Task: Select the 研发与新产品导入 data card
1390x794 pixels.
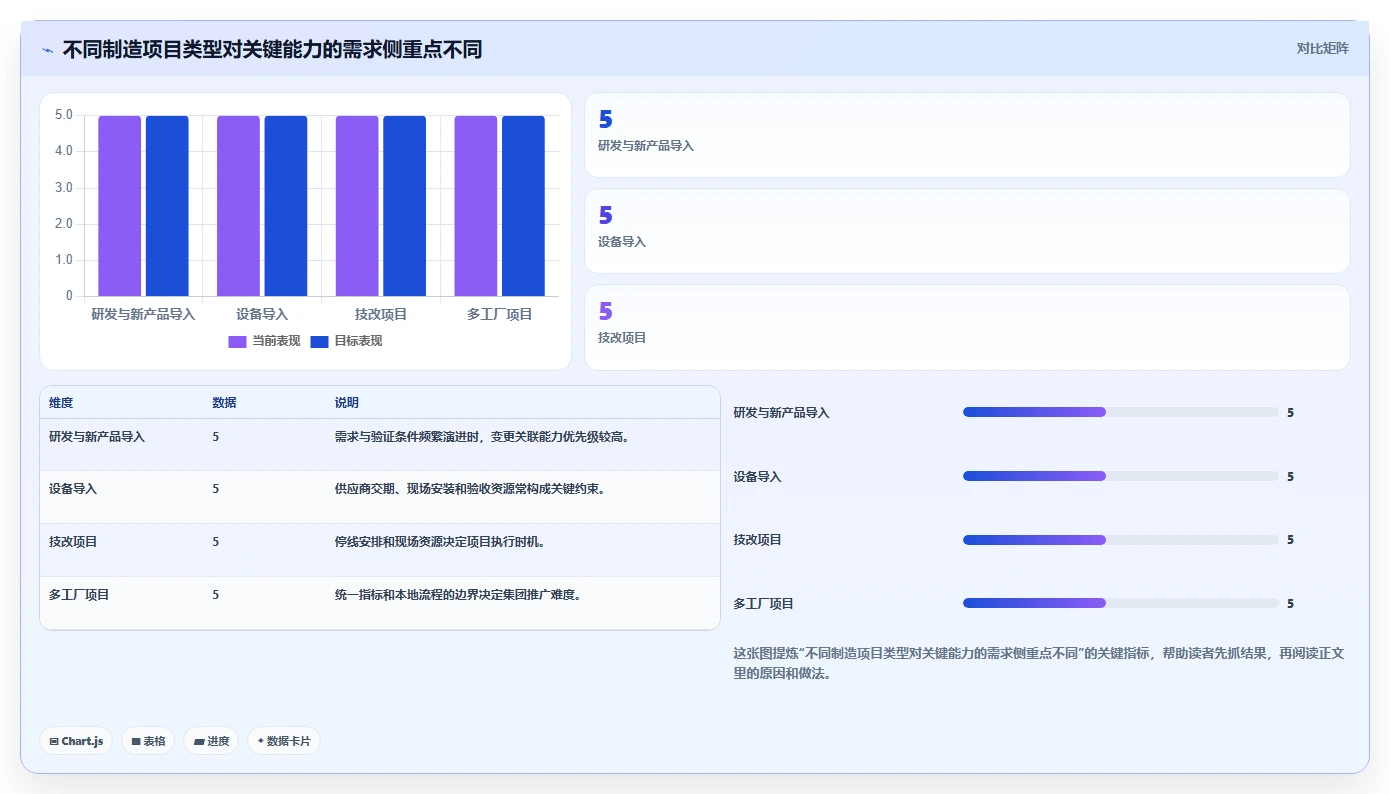Action: click(967, 135)
